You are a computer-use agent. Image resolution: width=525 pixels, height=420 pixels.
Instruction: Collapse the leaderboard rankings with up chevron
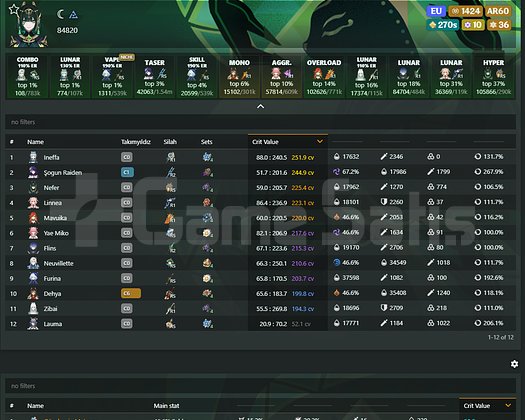(x=260, y=106)
